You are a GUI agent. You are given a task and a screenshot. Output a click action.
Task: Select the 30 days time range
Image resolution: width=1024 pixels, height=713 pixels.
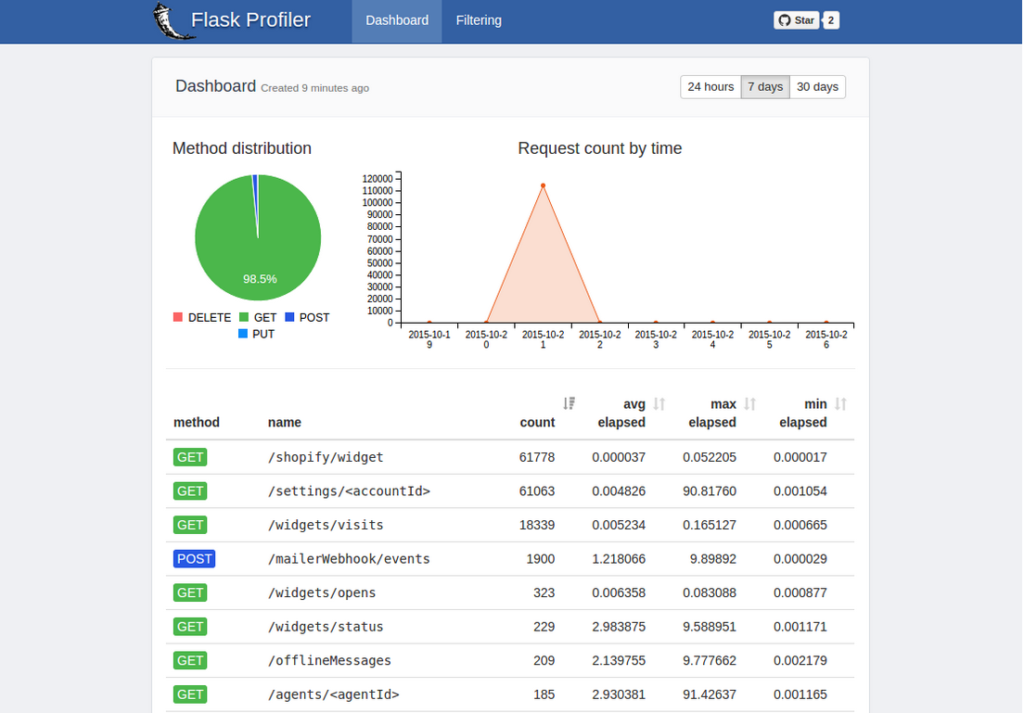click(x=817, y=87)
